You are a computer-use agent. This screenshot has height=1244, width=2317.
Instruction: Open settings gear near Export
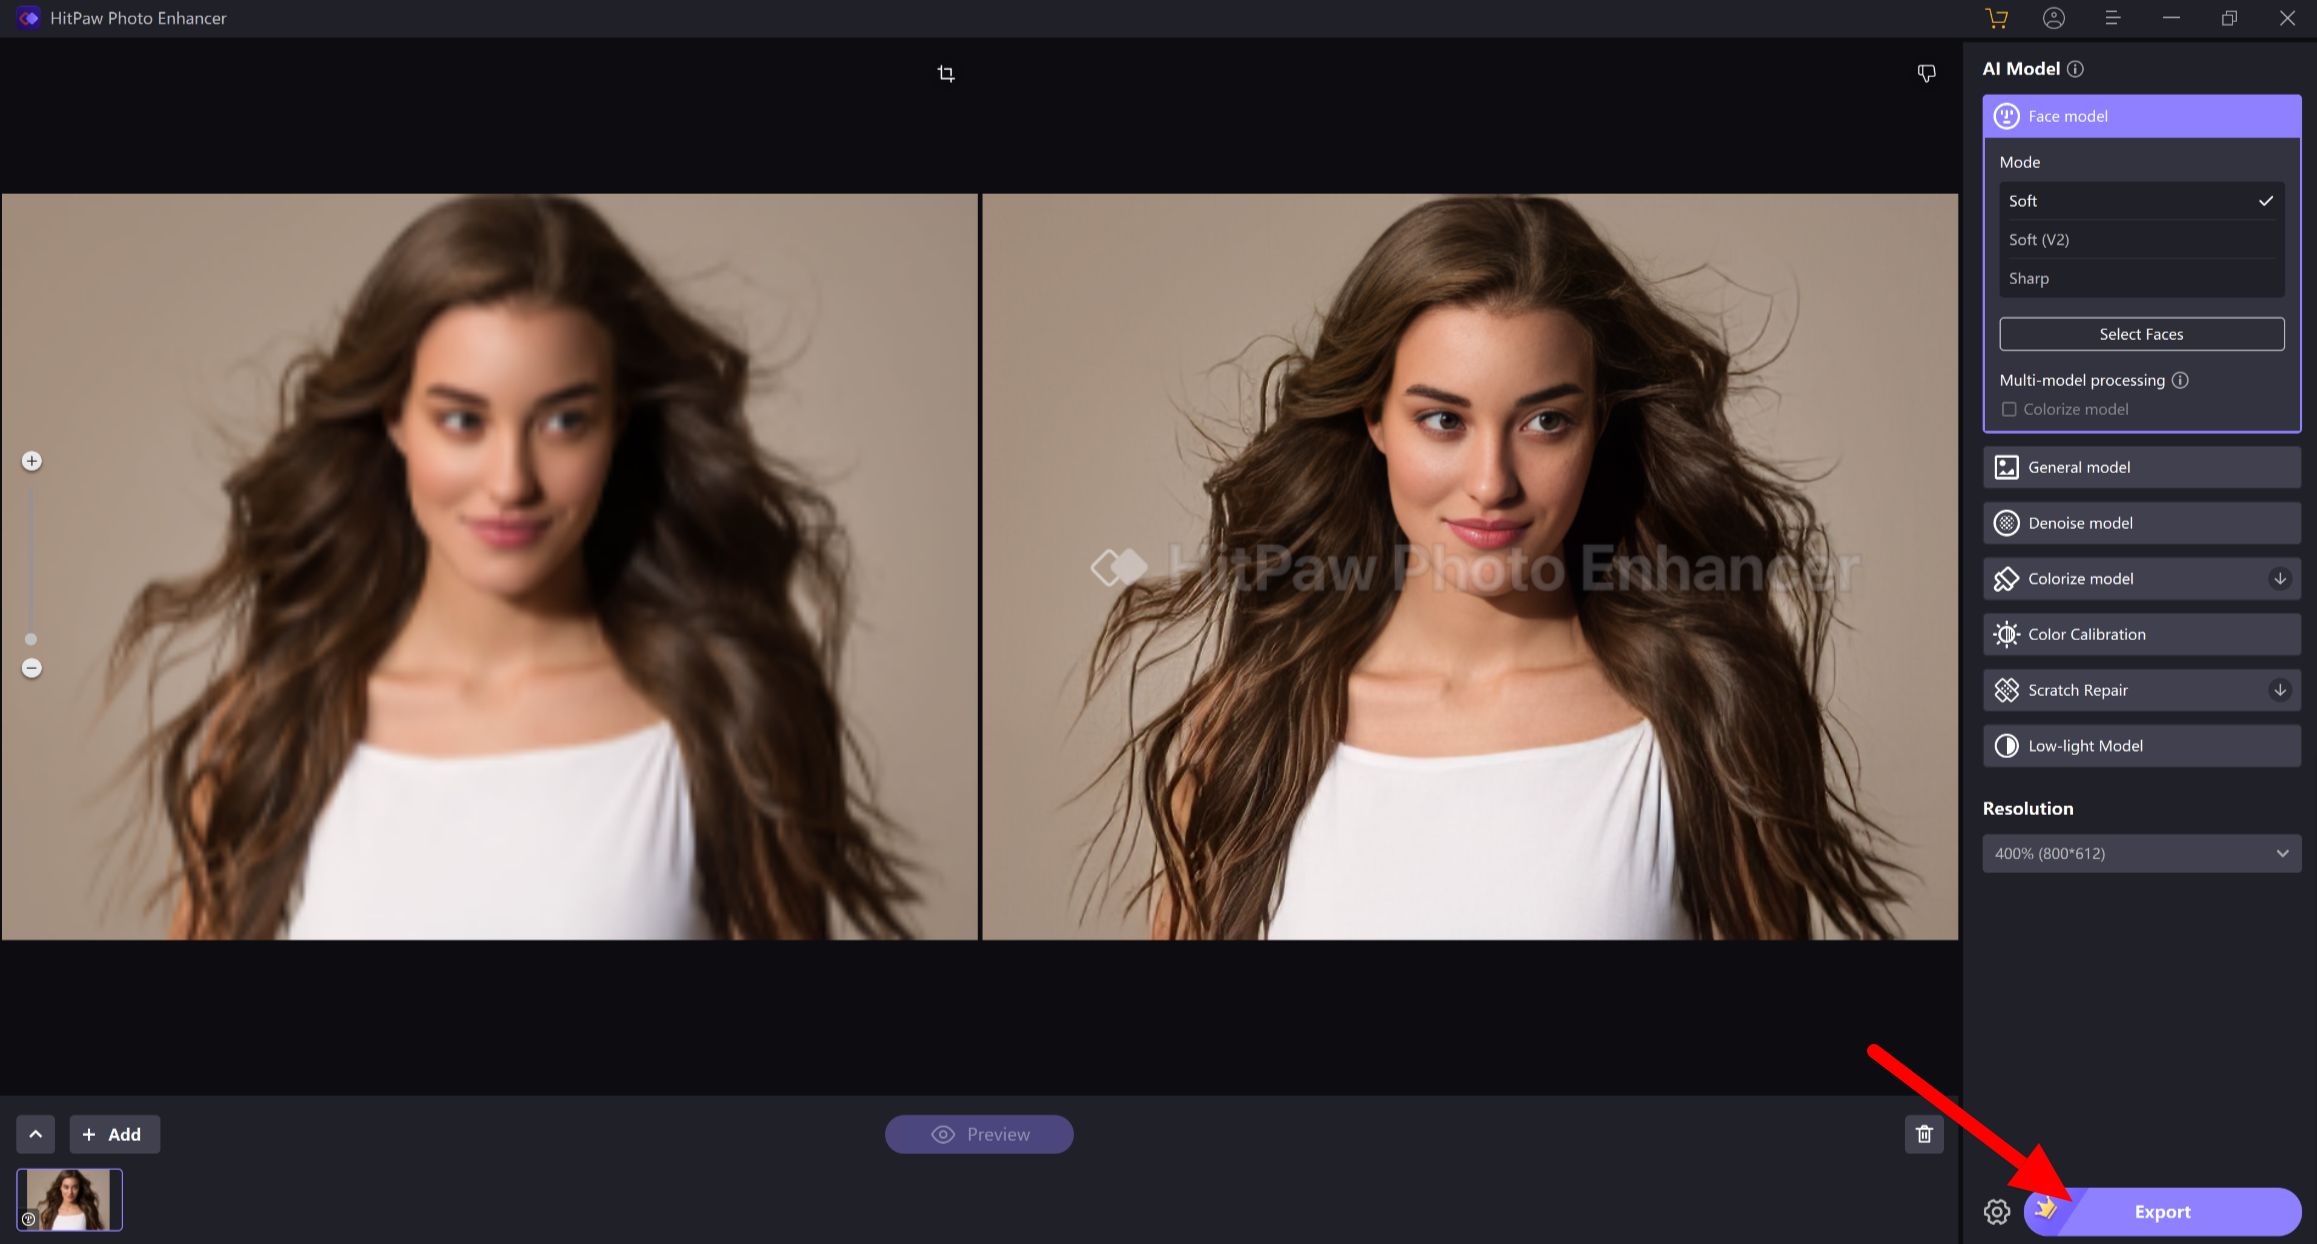tap(1997, 1212)
